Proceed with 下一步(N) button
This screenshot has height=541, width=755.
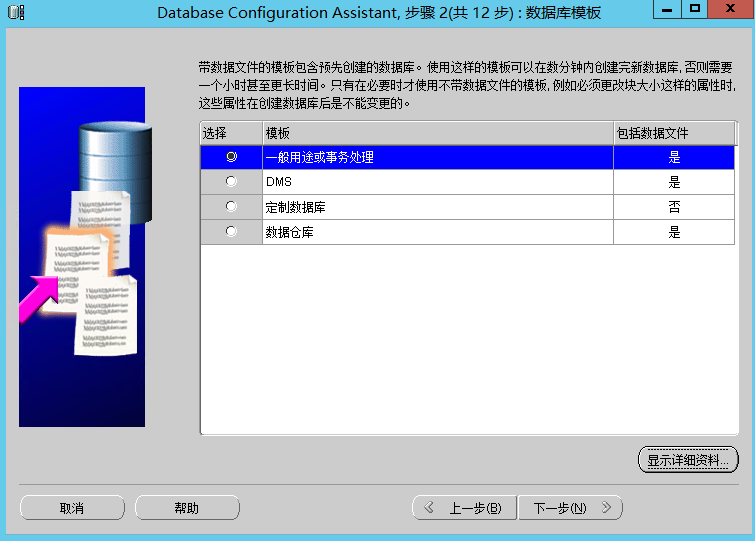click(x=570, y=508)
